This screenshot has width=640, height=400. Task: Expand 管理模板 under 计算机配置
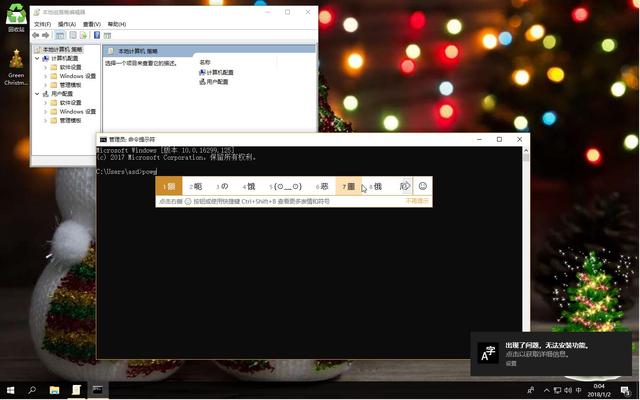point(45,85)
